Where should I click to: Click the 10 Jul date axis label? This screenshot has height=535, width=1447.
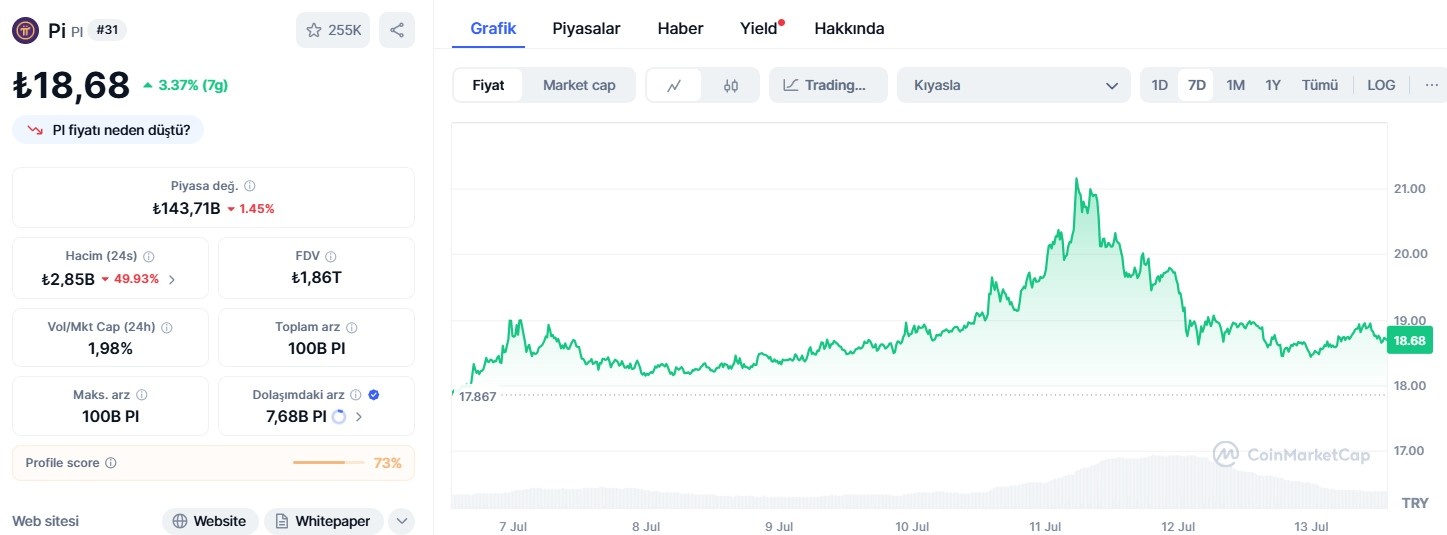pyautogui.click(x=912, y=526)
